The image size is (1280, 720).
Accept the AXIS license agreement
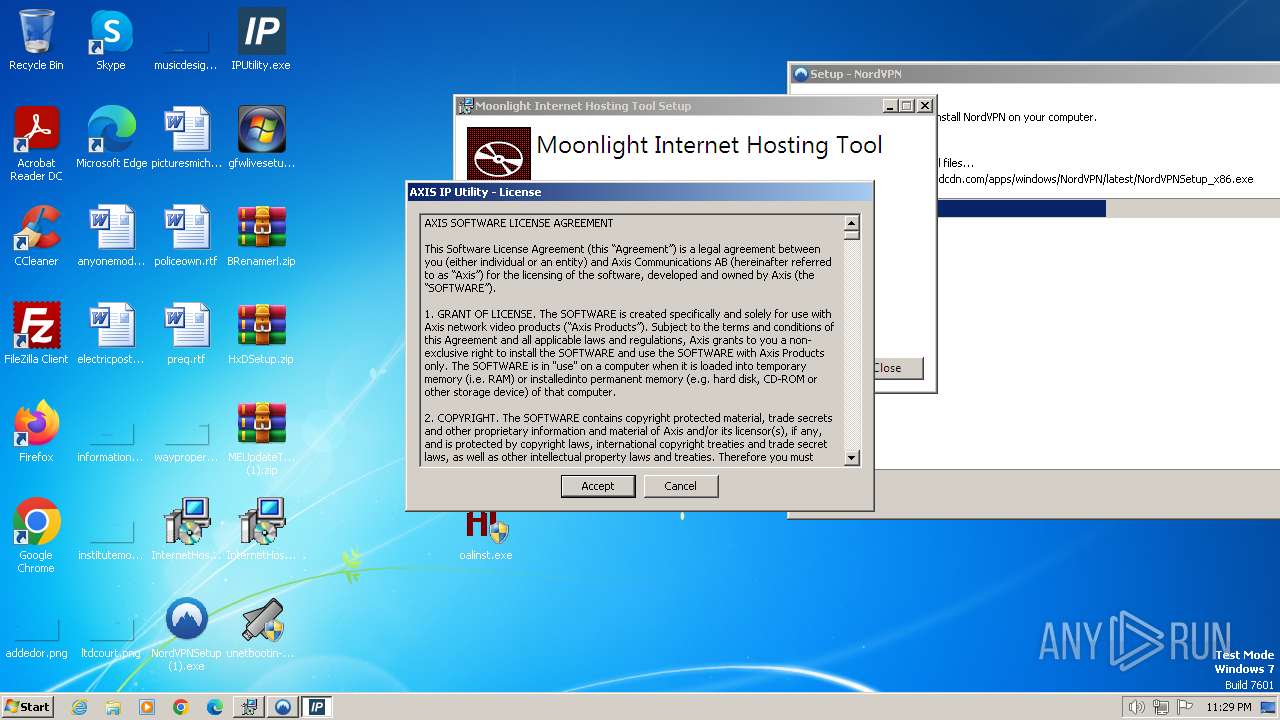coord(597,486)
